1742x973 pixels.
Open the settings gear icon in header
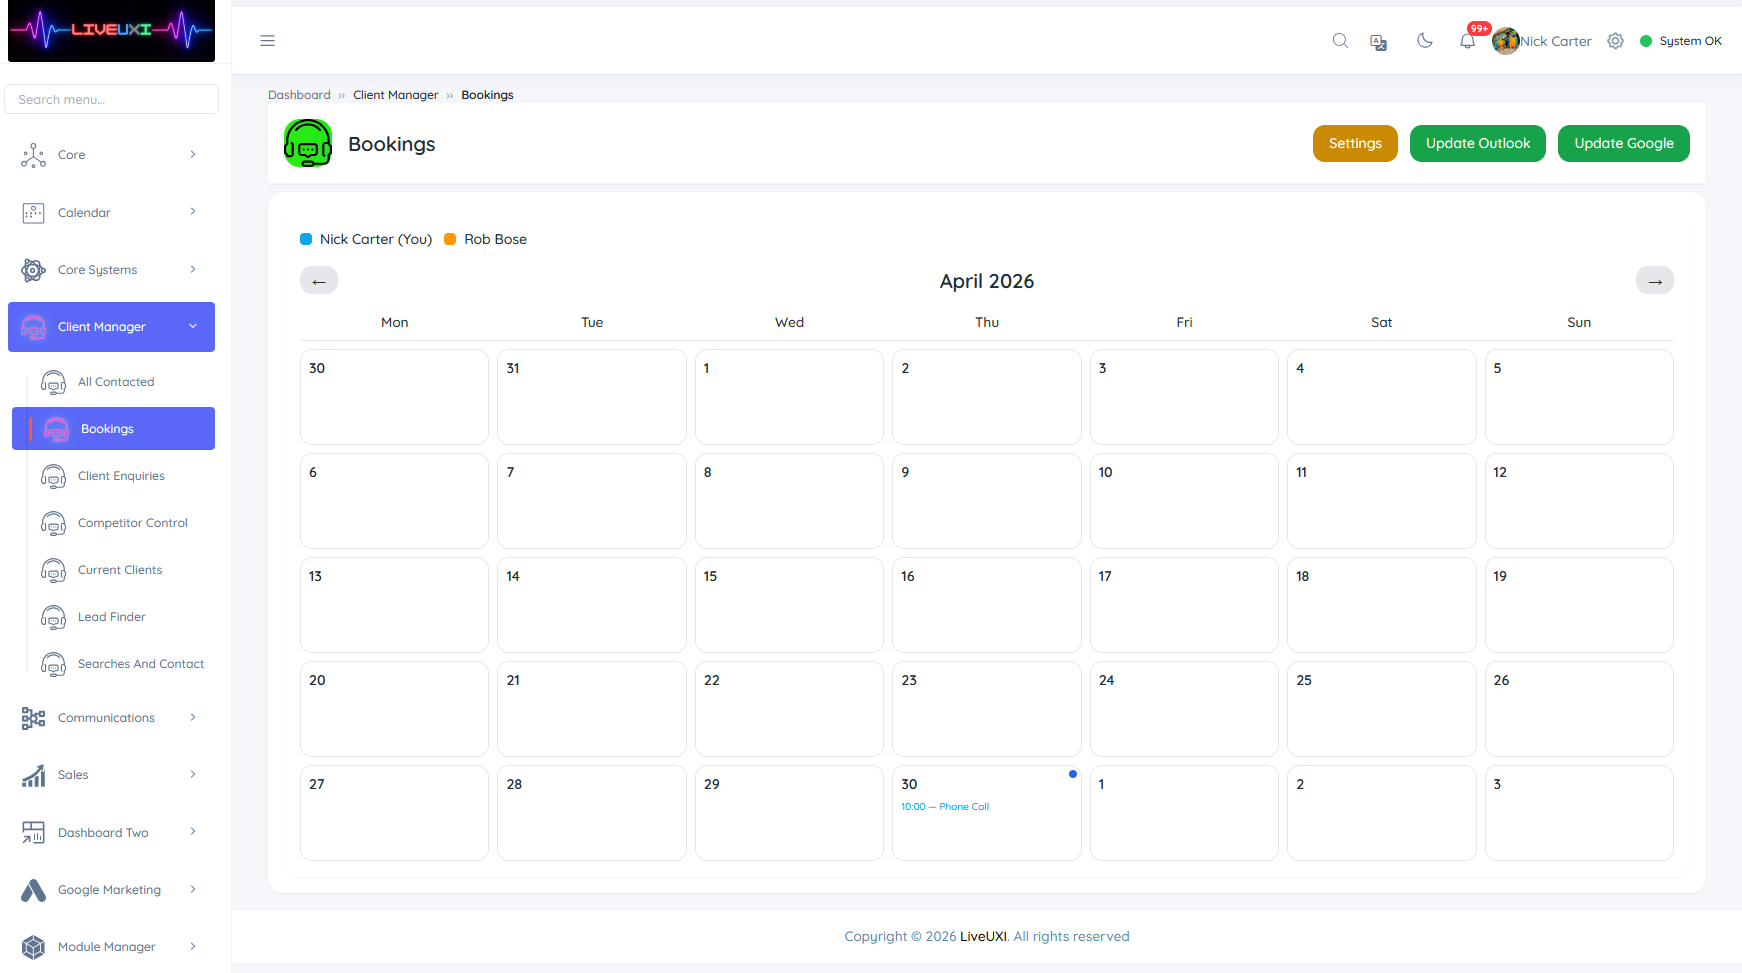coord(1615,41)
